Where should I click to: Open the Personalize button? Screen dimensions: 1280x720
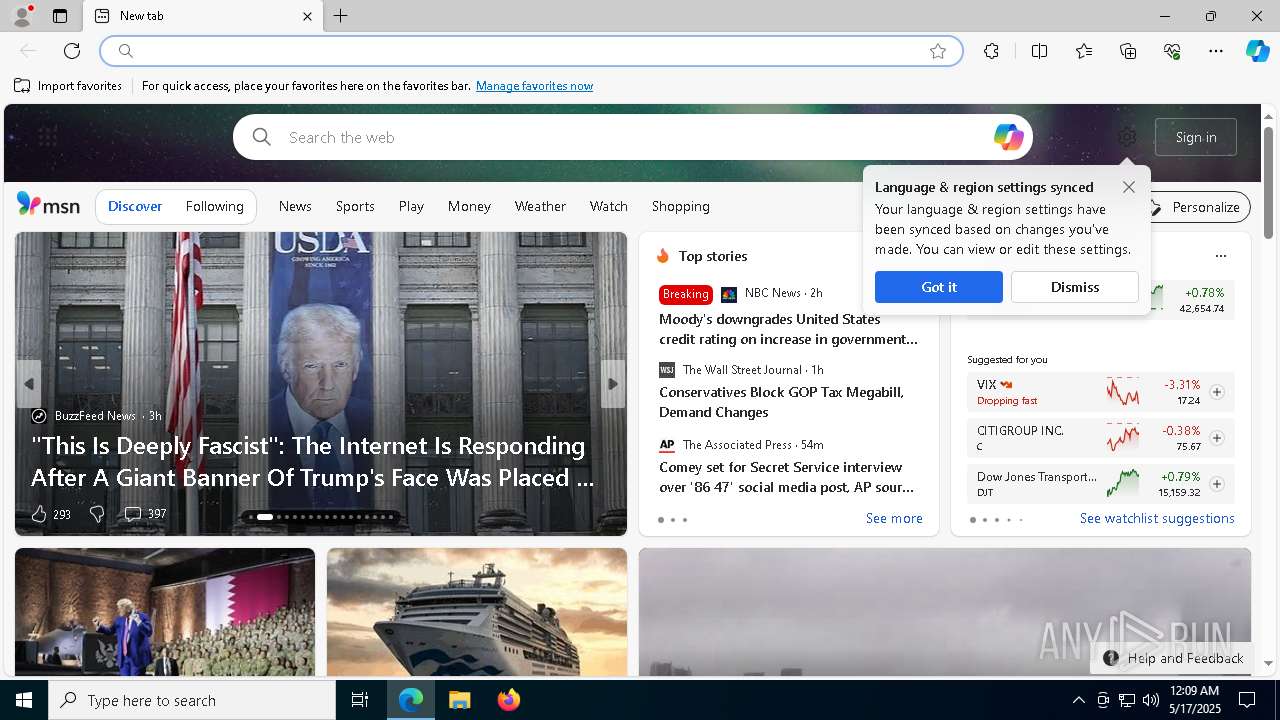click(1196, 207)
